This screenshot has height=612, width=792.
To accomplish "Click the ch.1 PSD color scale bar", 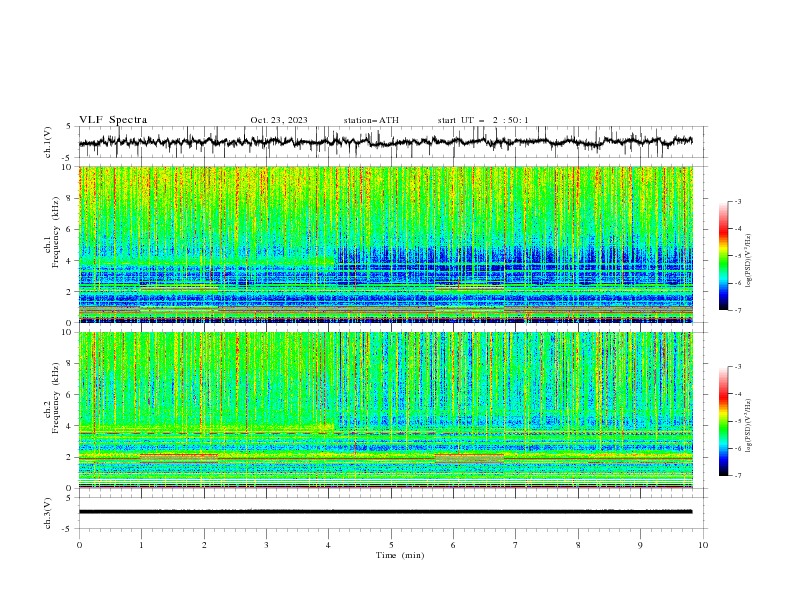I will point(723,256).
